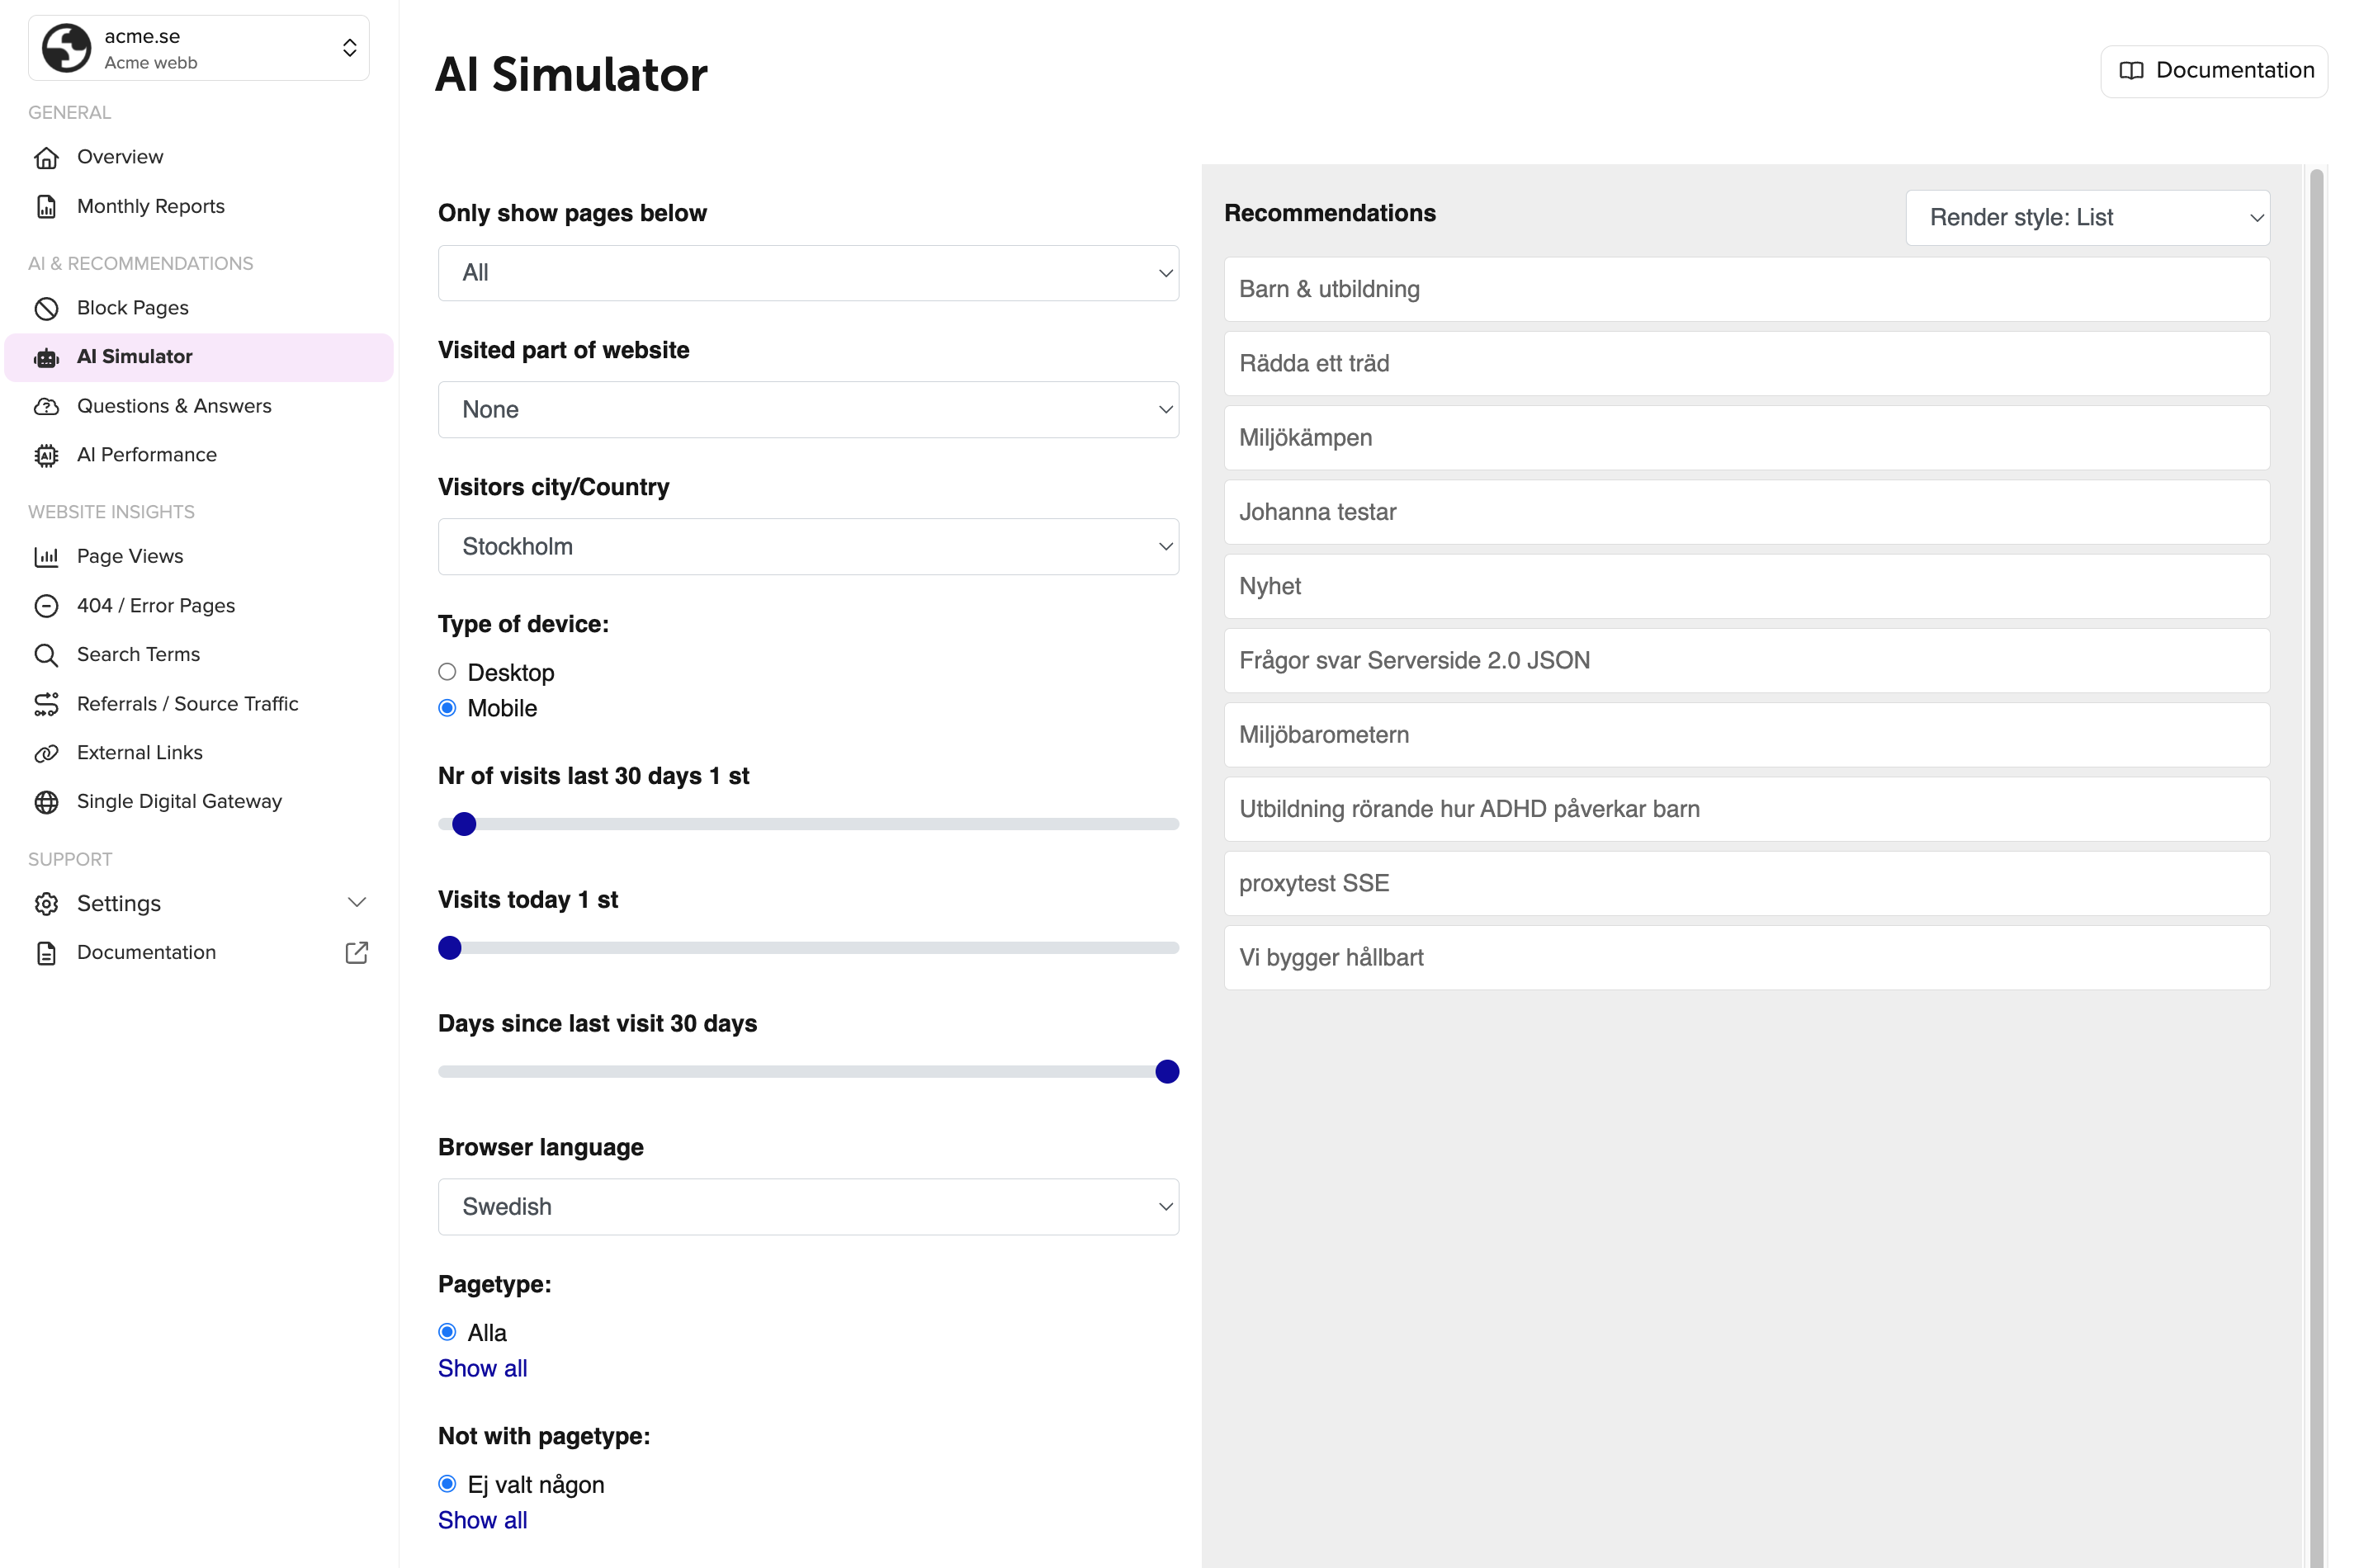Click the External Links chain icon

pos(46,753)
